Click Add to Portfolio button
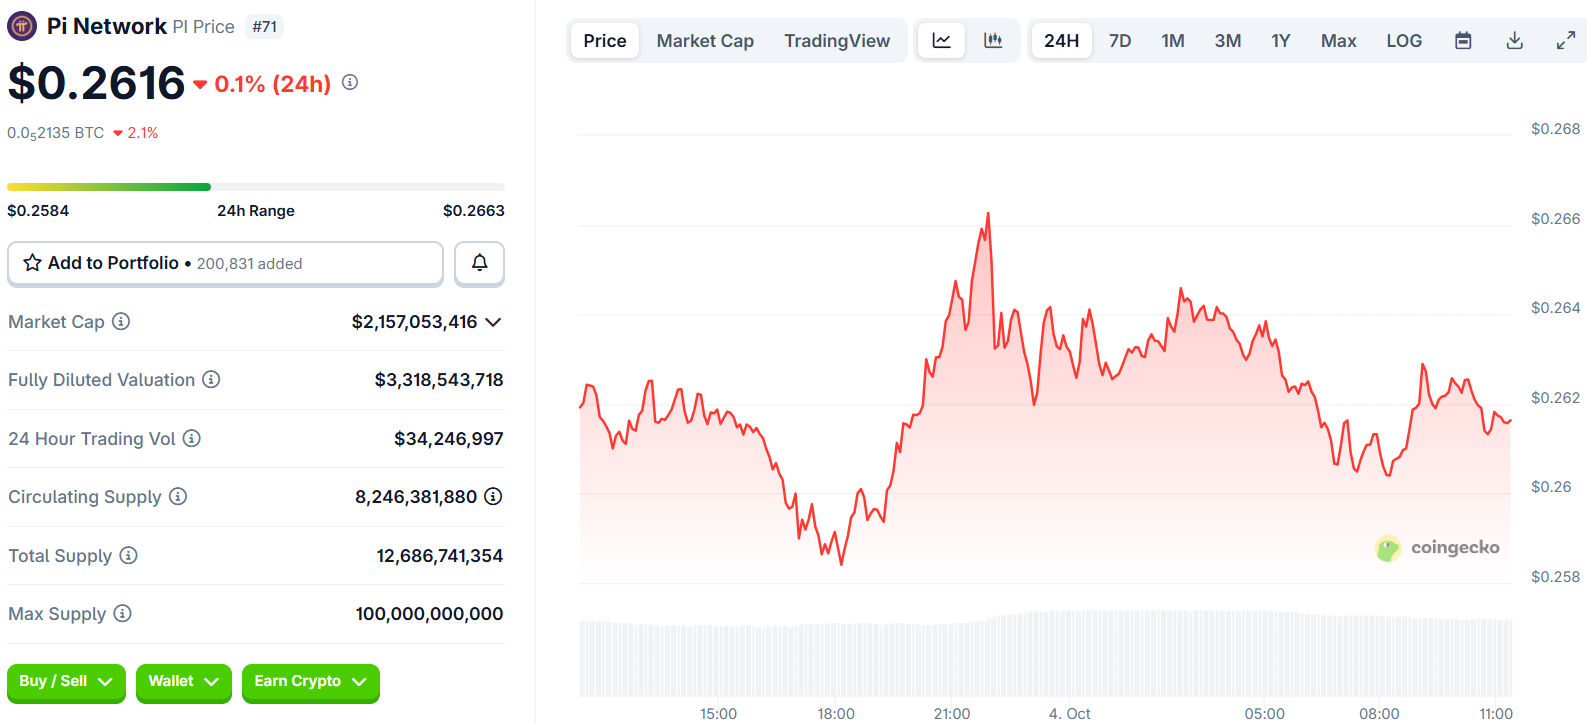The width and height of the screenshot is (1587, 723). click(225, 263)
